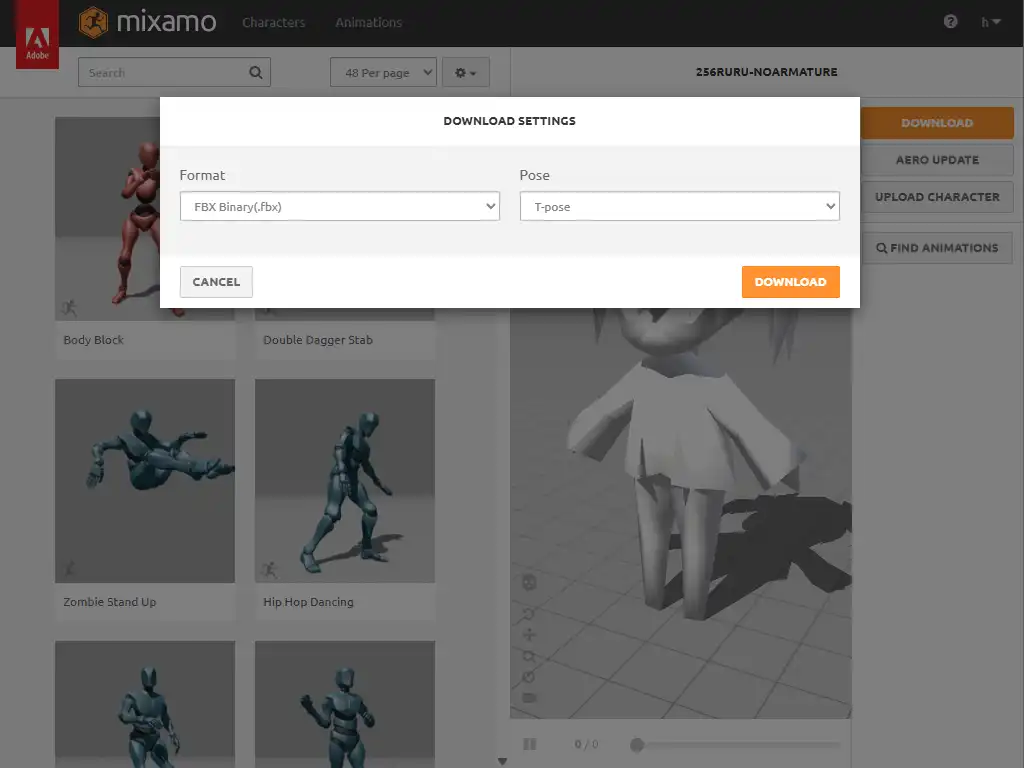1024x768 pixels.
Task: Open the Pose dropdown showing T-pose
Action: click(679, 207)
